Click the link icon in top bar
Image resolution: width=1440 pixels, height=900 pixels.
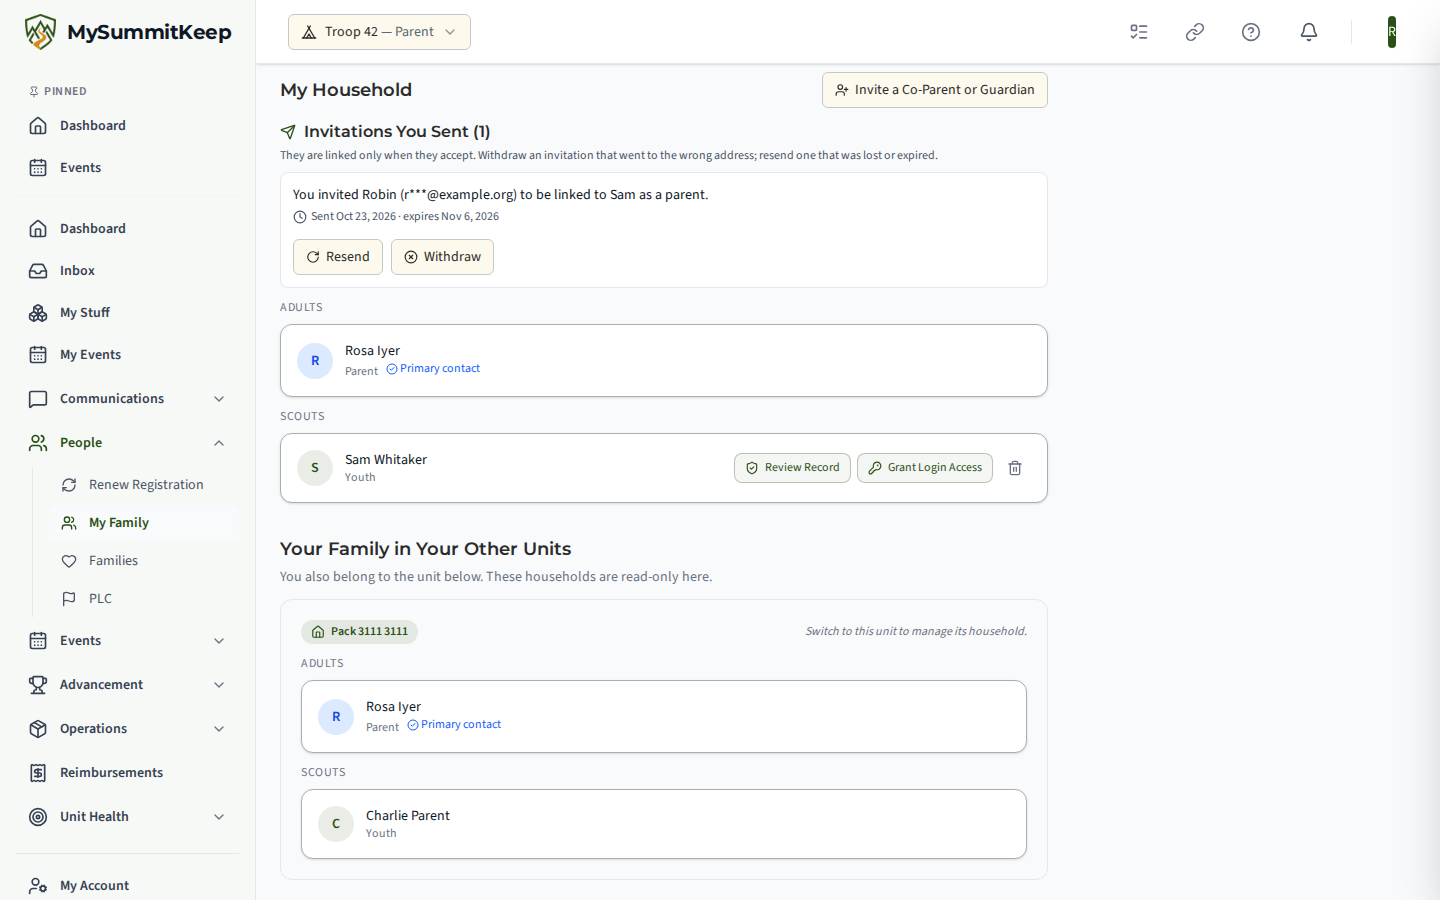pos(1195,32)
